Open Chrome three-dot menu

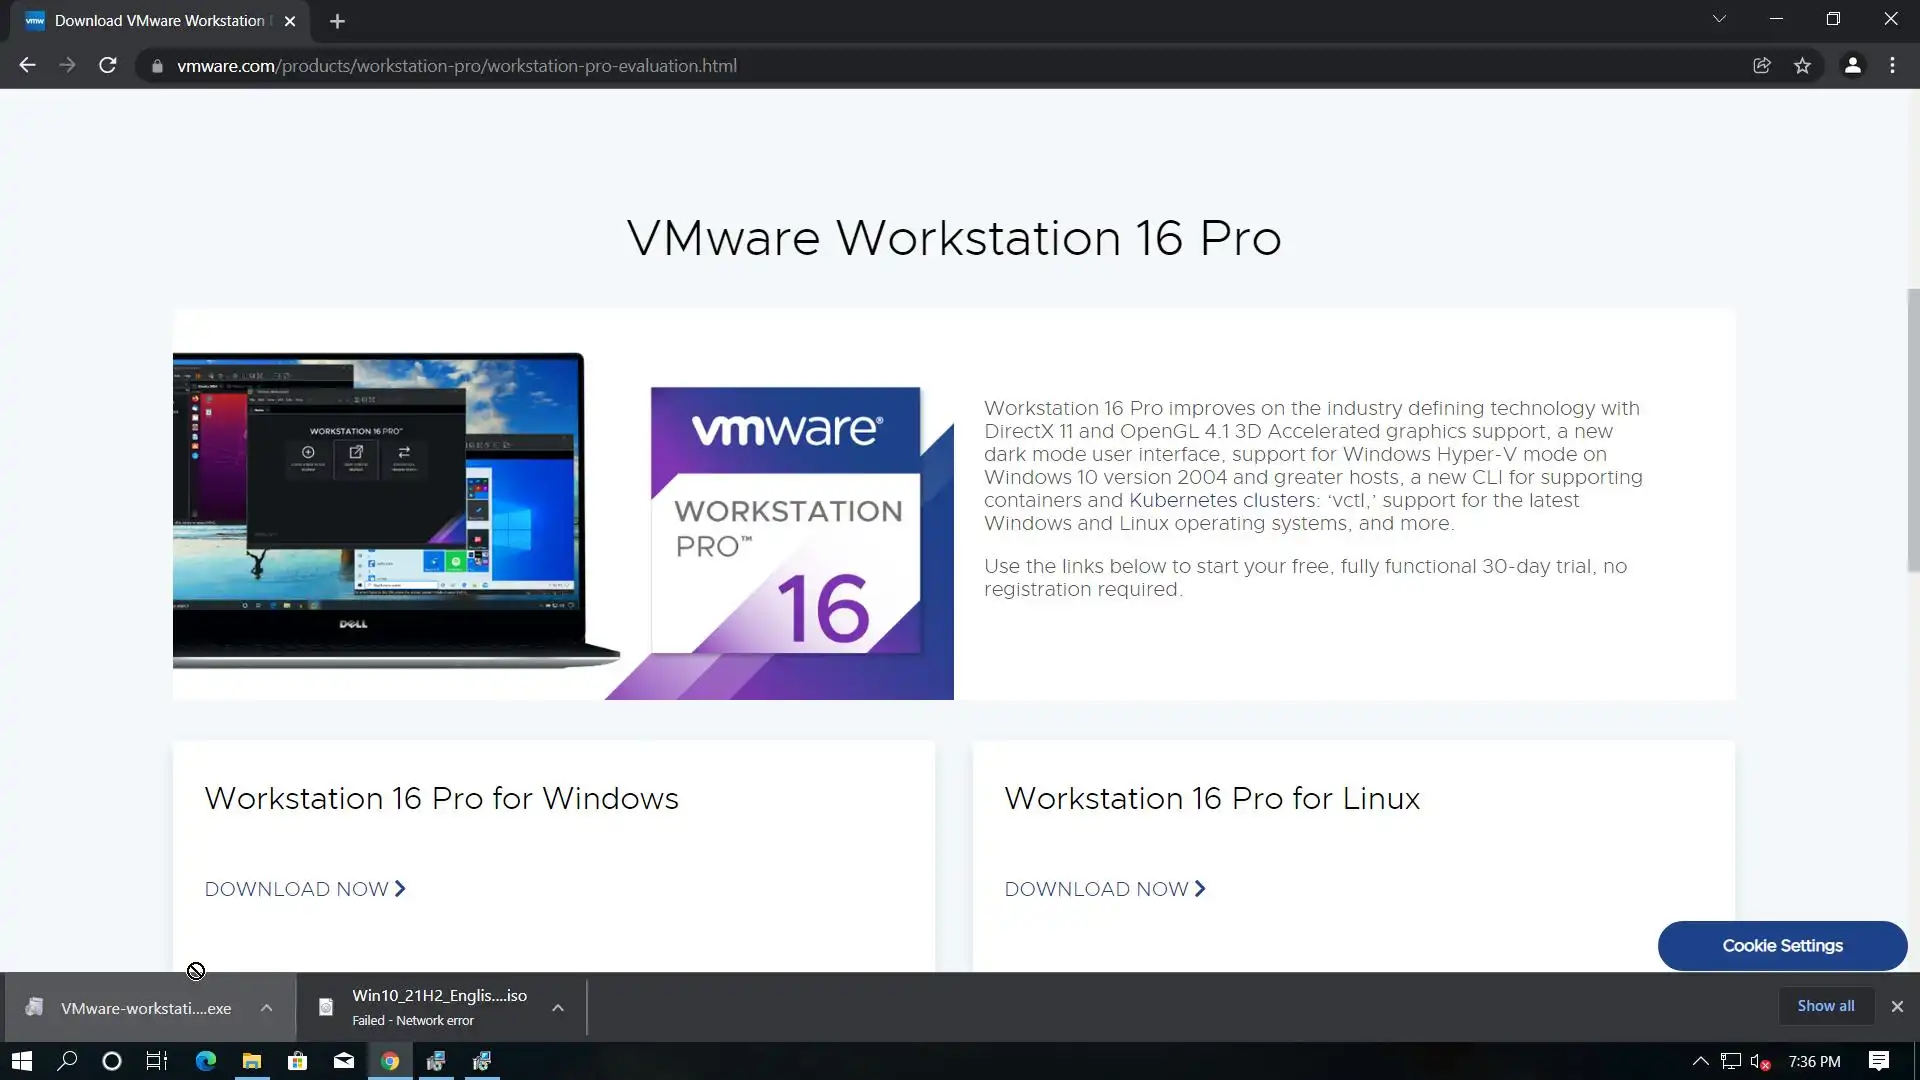[1892, 65]
